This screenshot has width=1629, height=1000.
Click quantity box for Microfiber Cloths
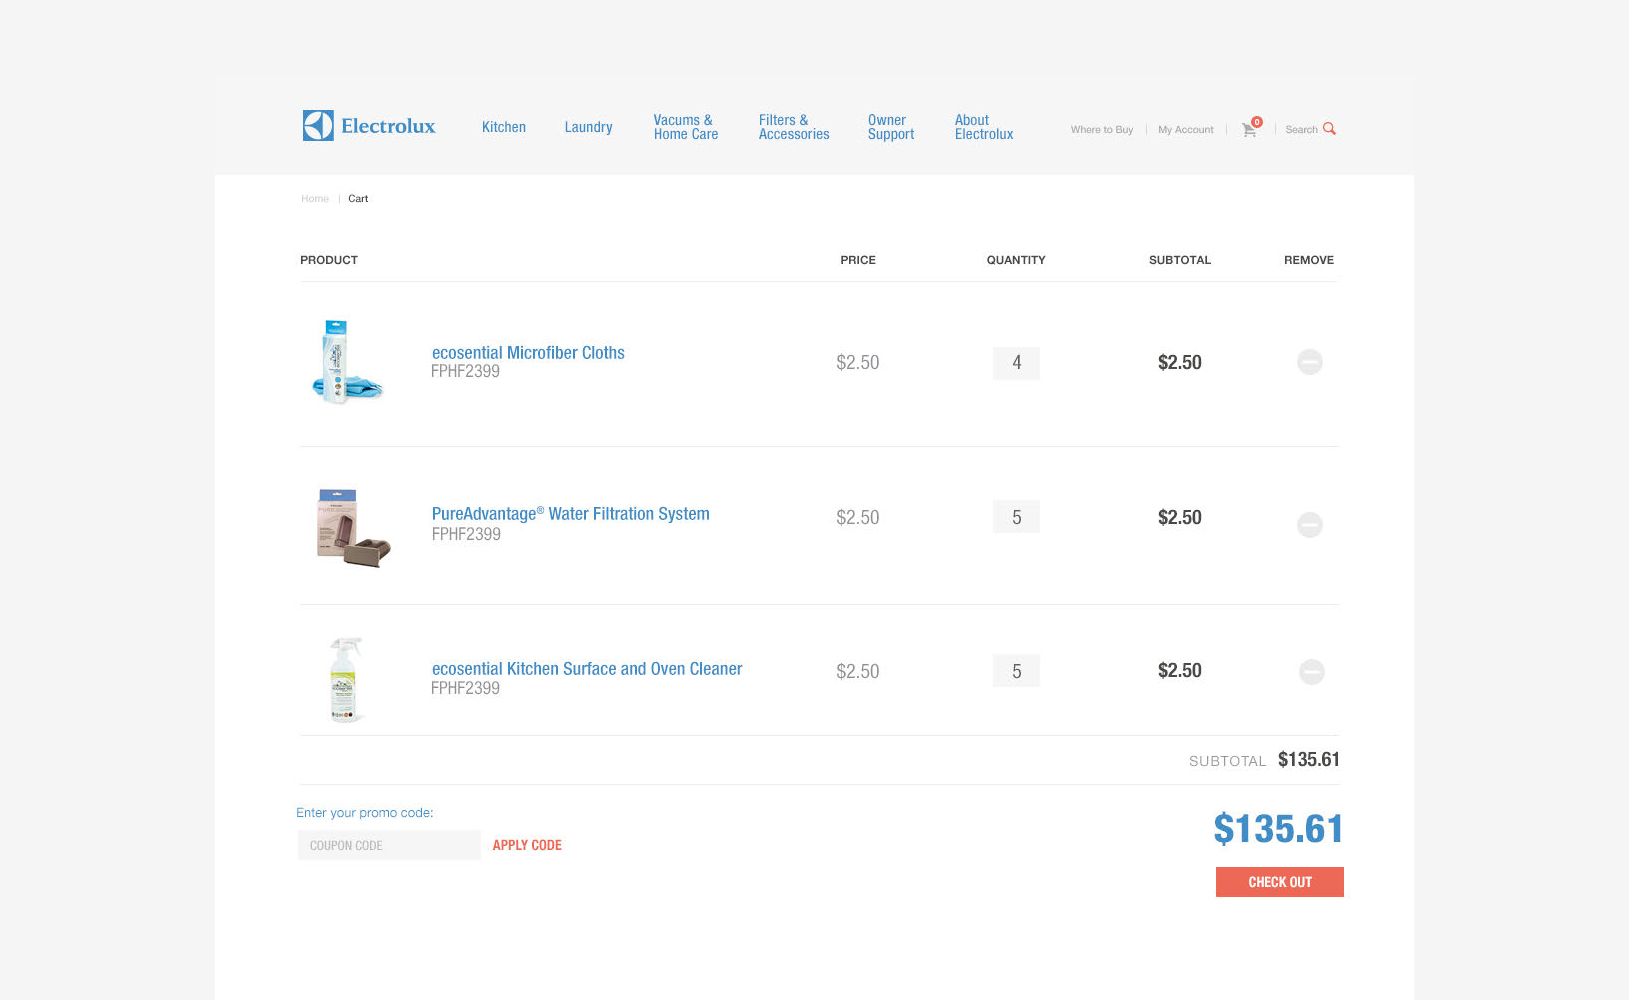(x=1016, y=363)
